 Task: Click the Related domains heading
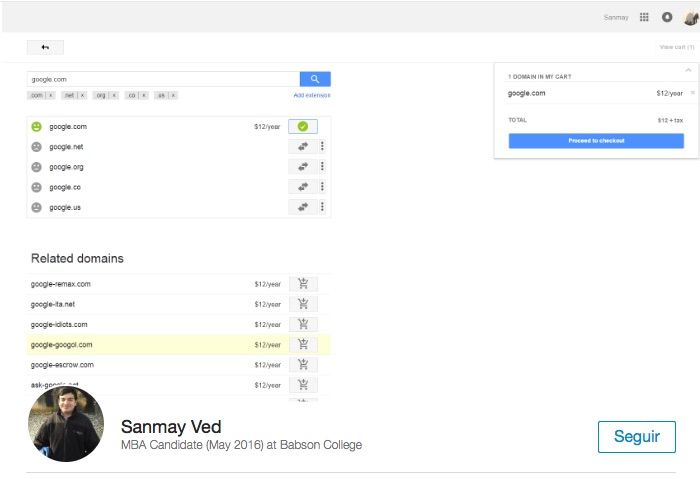click(77, 258)
